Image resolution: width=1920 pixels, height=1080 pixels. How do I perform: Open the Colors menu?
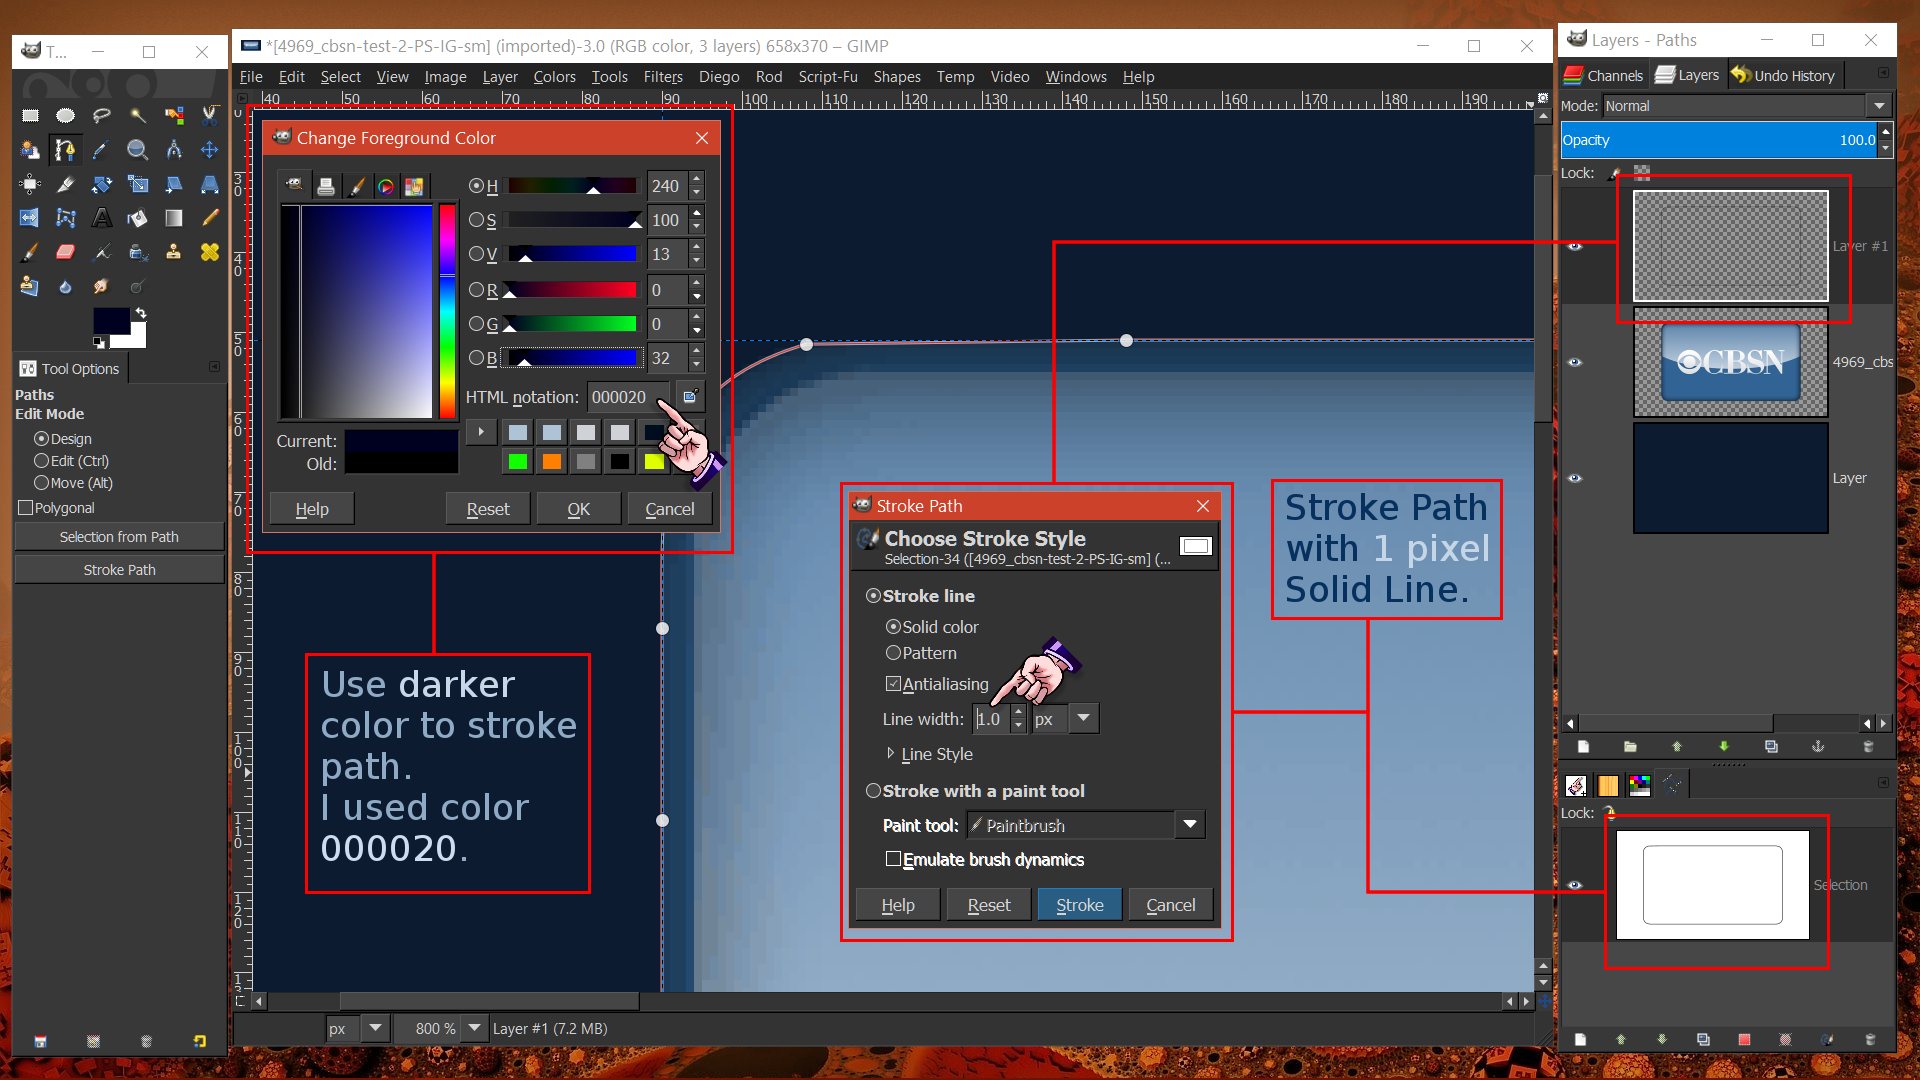point(554,77)
